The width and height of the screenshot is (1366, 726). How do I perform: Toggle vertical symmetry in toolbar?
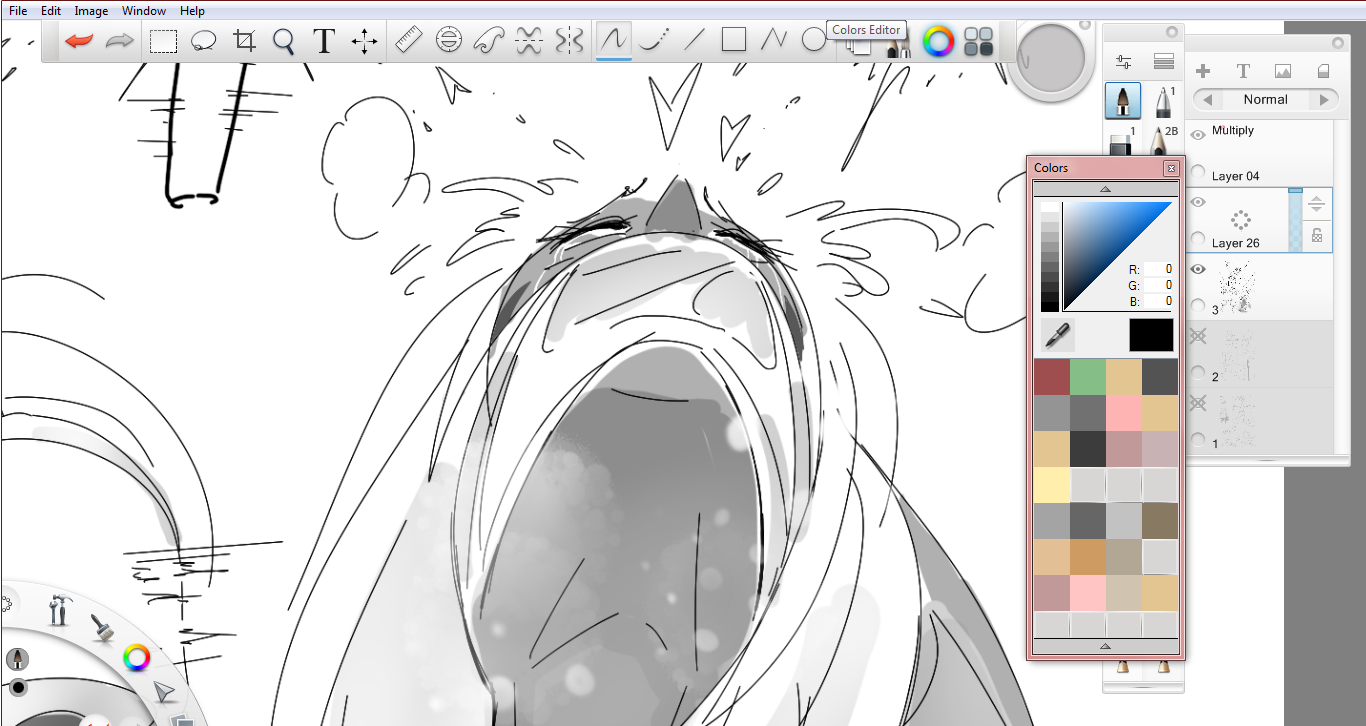tap(569, 41)
